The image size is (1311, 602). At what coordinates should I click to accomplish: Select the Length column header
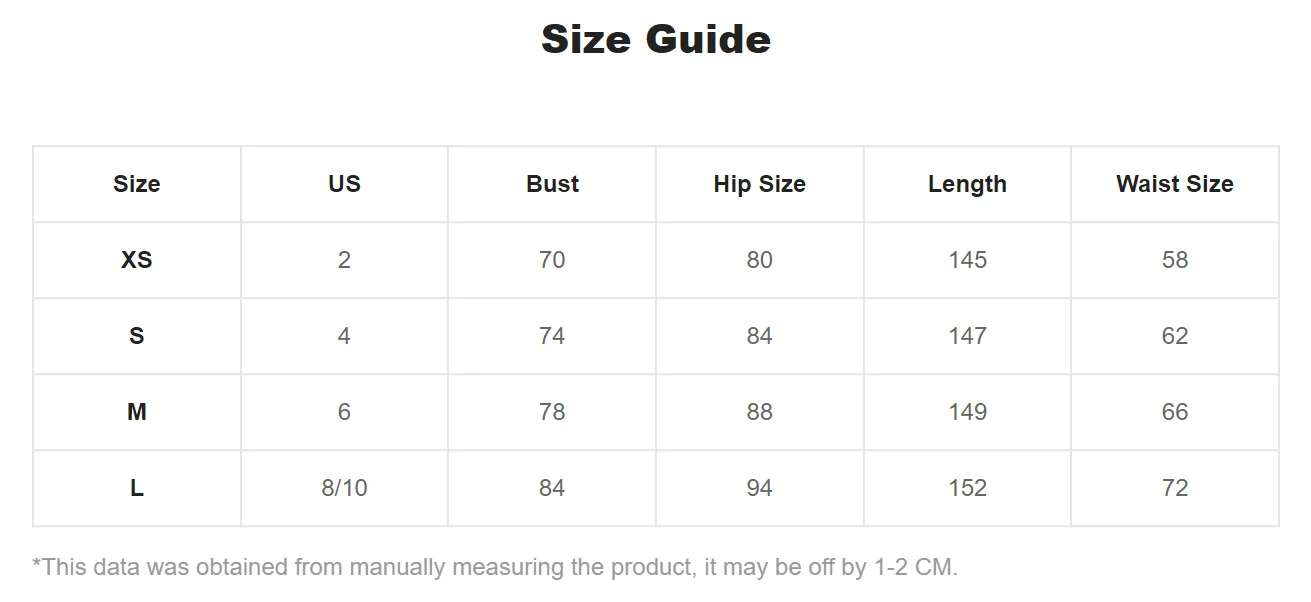point(967,184)
